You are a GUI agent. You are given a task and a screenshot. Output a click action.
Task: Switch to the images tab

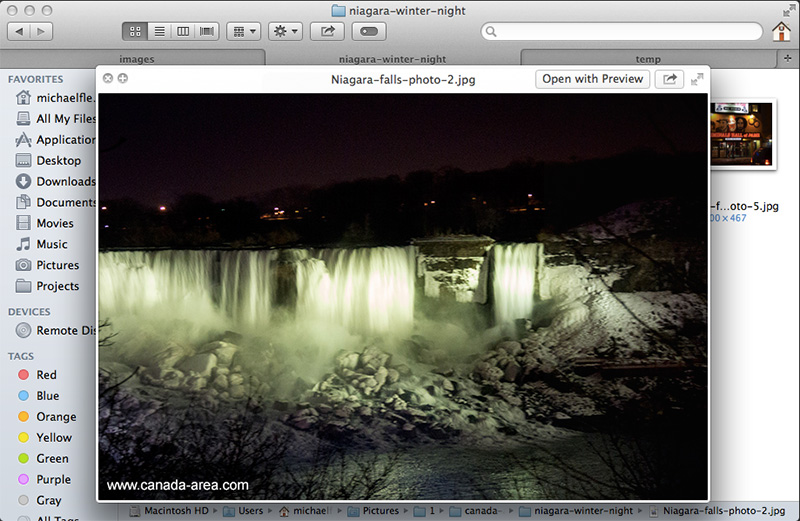tap(136, 59)
